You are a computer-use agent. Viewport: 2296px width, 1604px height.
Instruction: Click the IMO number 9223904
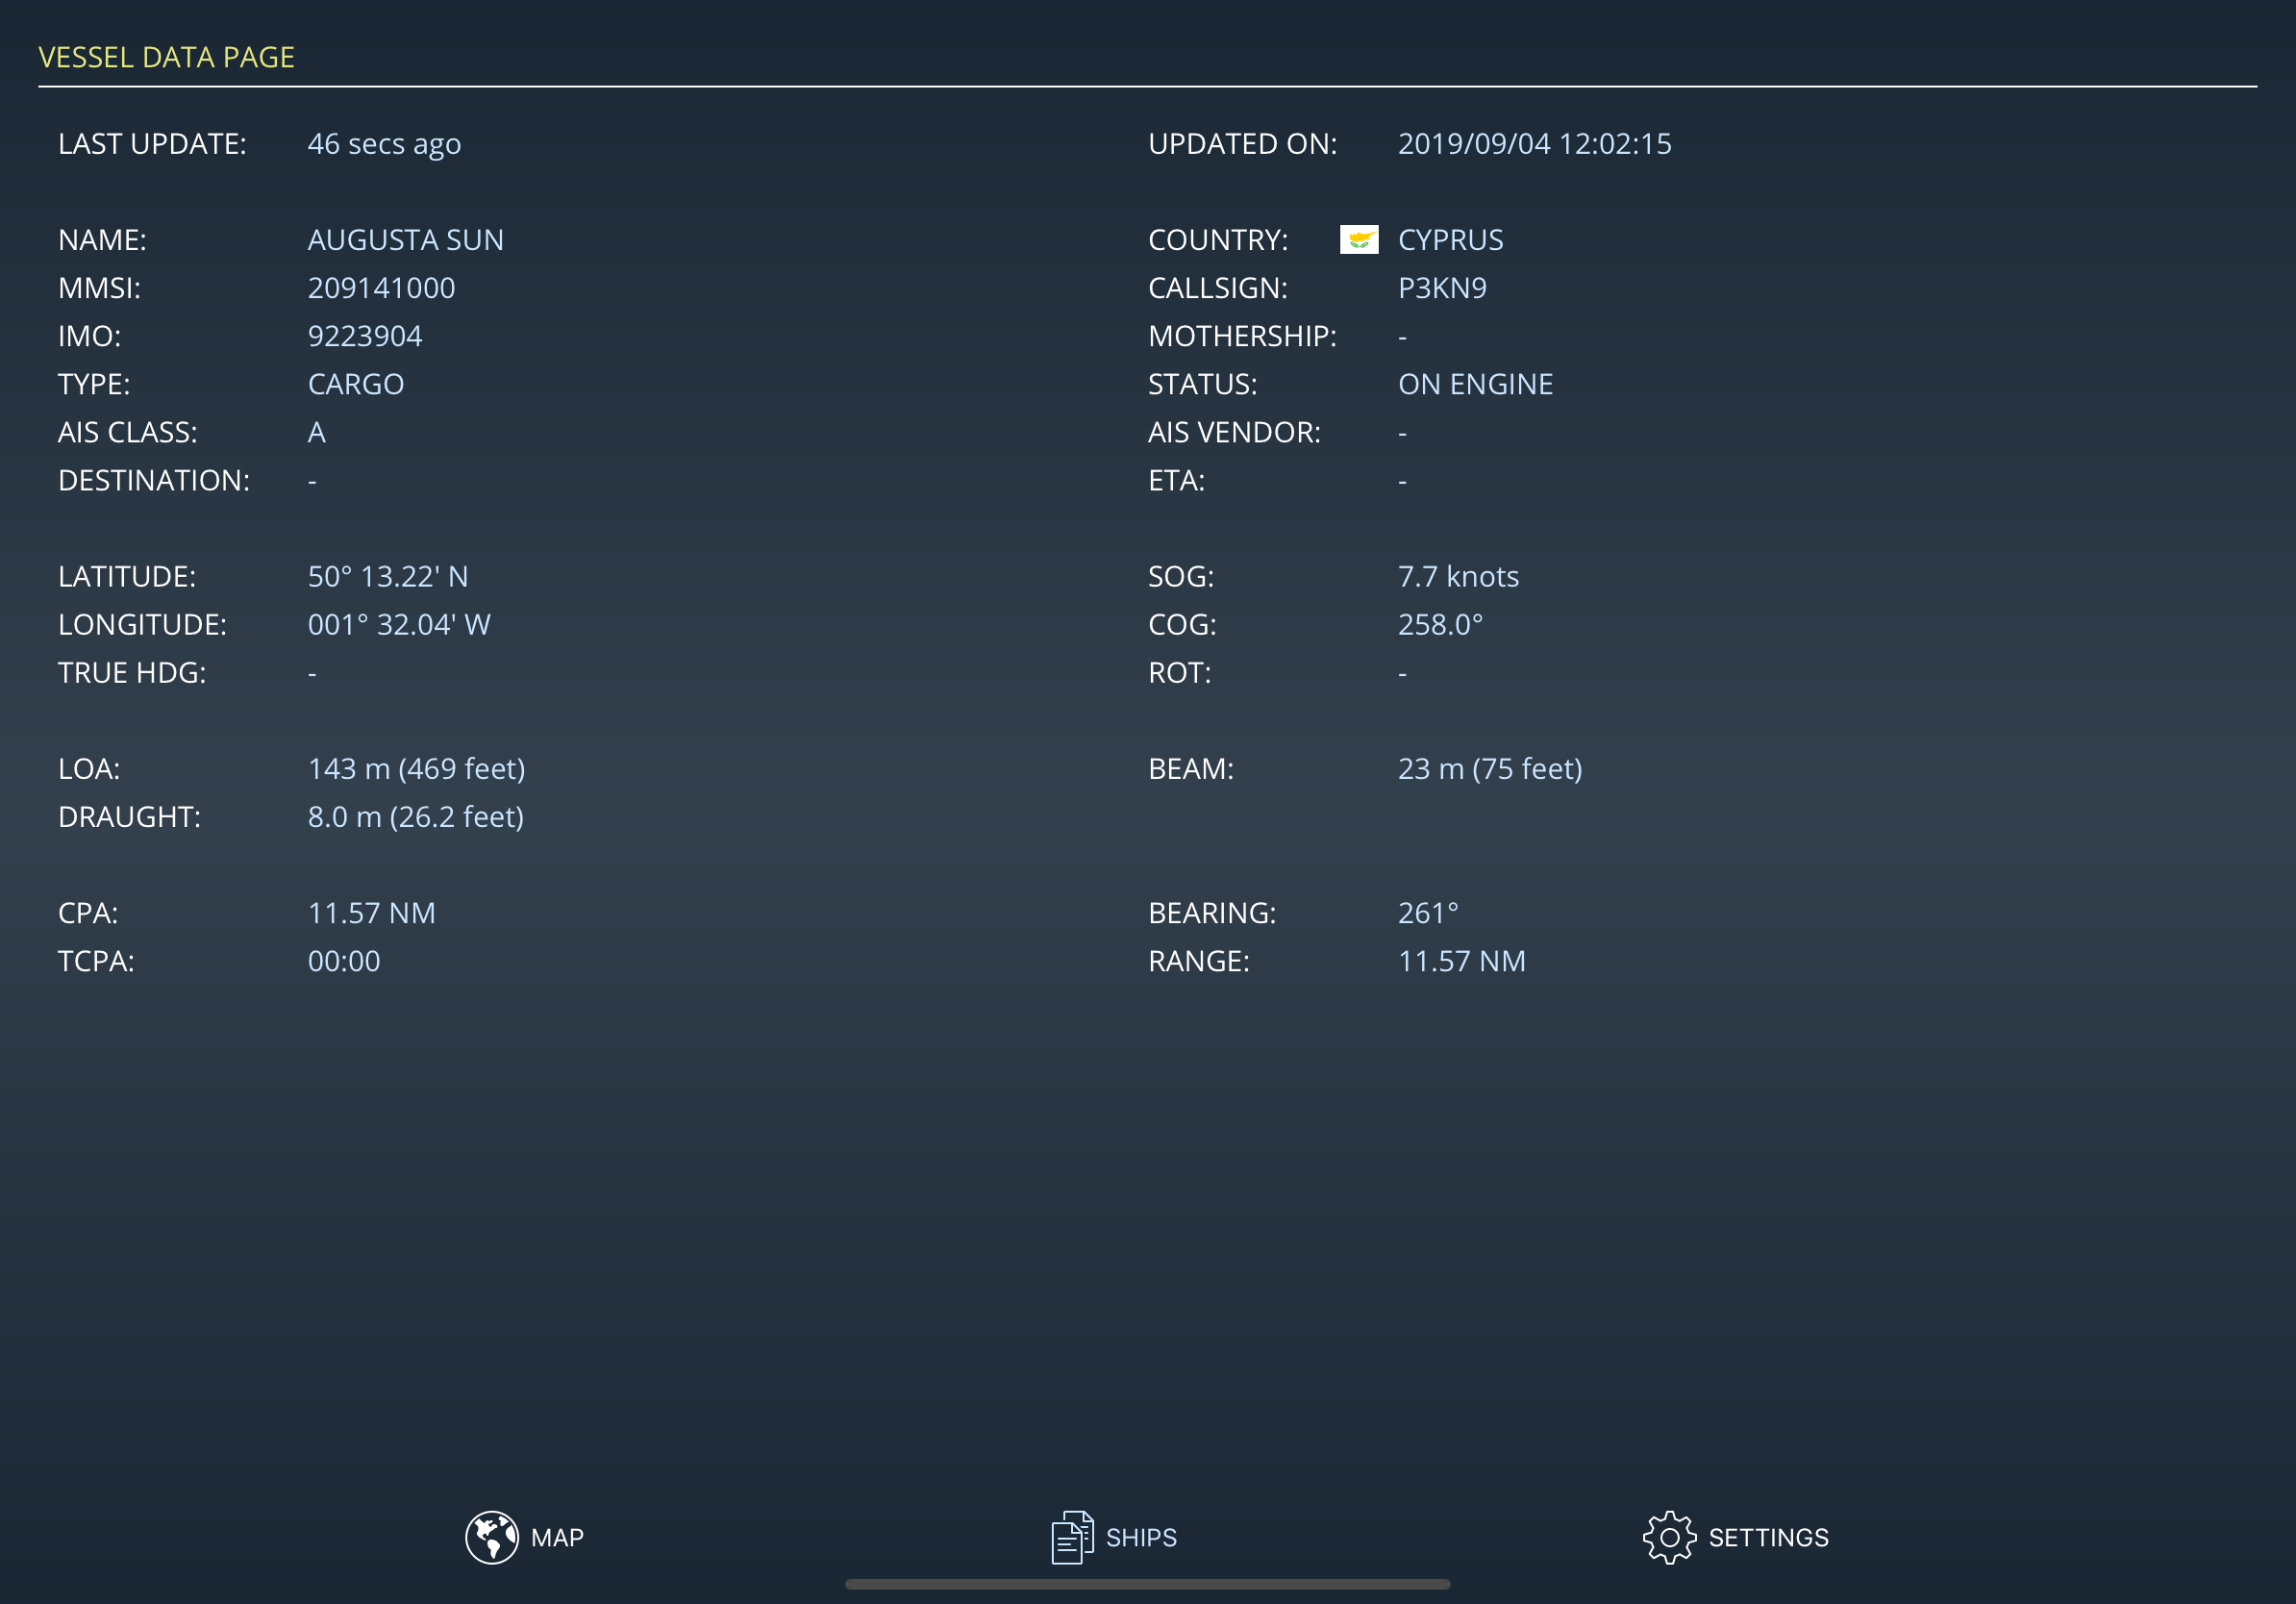(365, 336)
